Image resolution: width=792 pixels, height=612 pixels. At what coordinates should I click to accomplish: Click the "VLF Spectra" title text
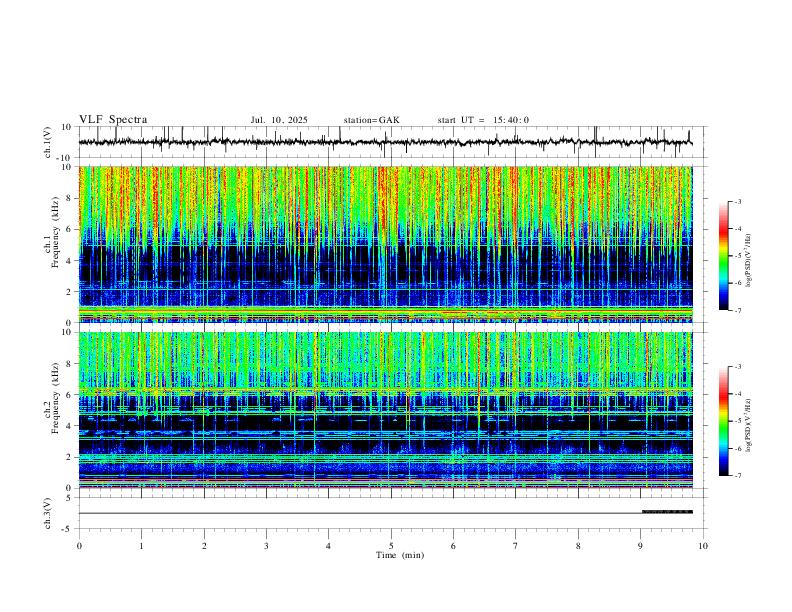click(x=113, y=120)
